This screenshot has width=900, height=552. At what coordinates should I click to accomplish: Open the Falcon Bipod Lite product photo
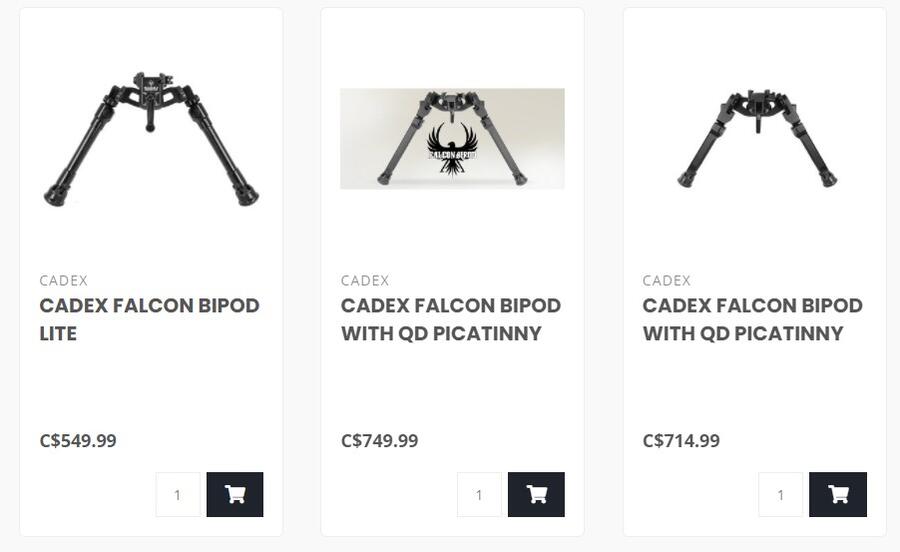pyautogui.click(x=150, y=140)
